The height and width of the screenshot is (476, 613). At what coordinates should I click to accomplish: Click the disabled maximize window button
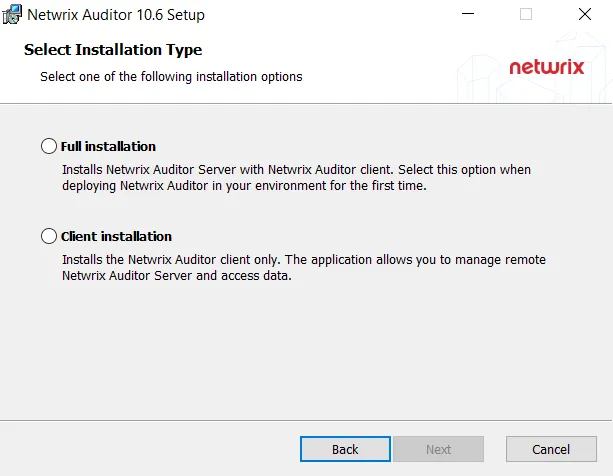[526, 14]
